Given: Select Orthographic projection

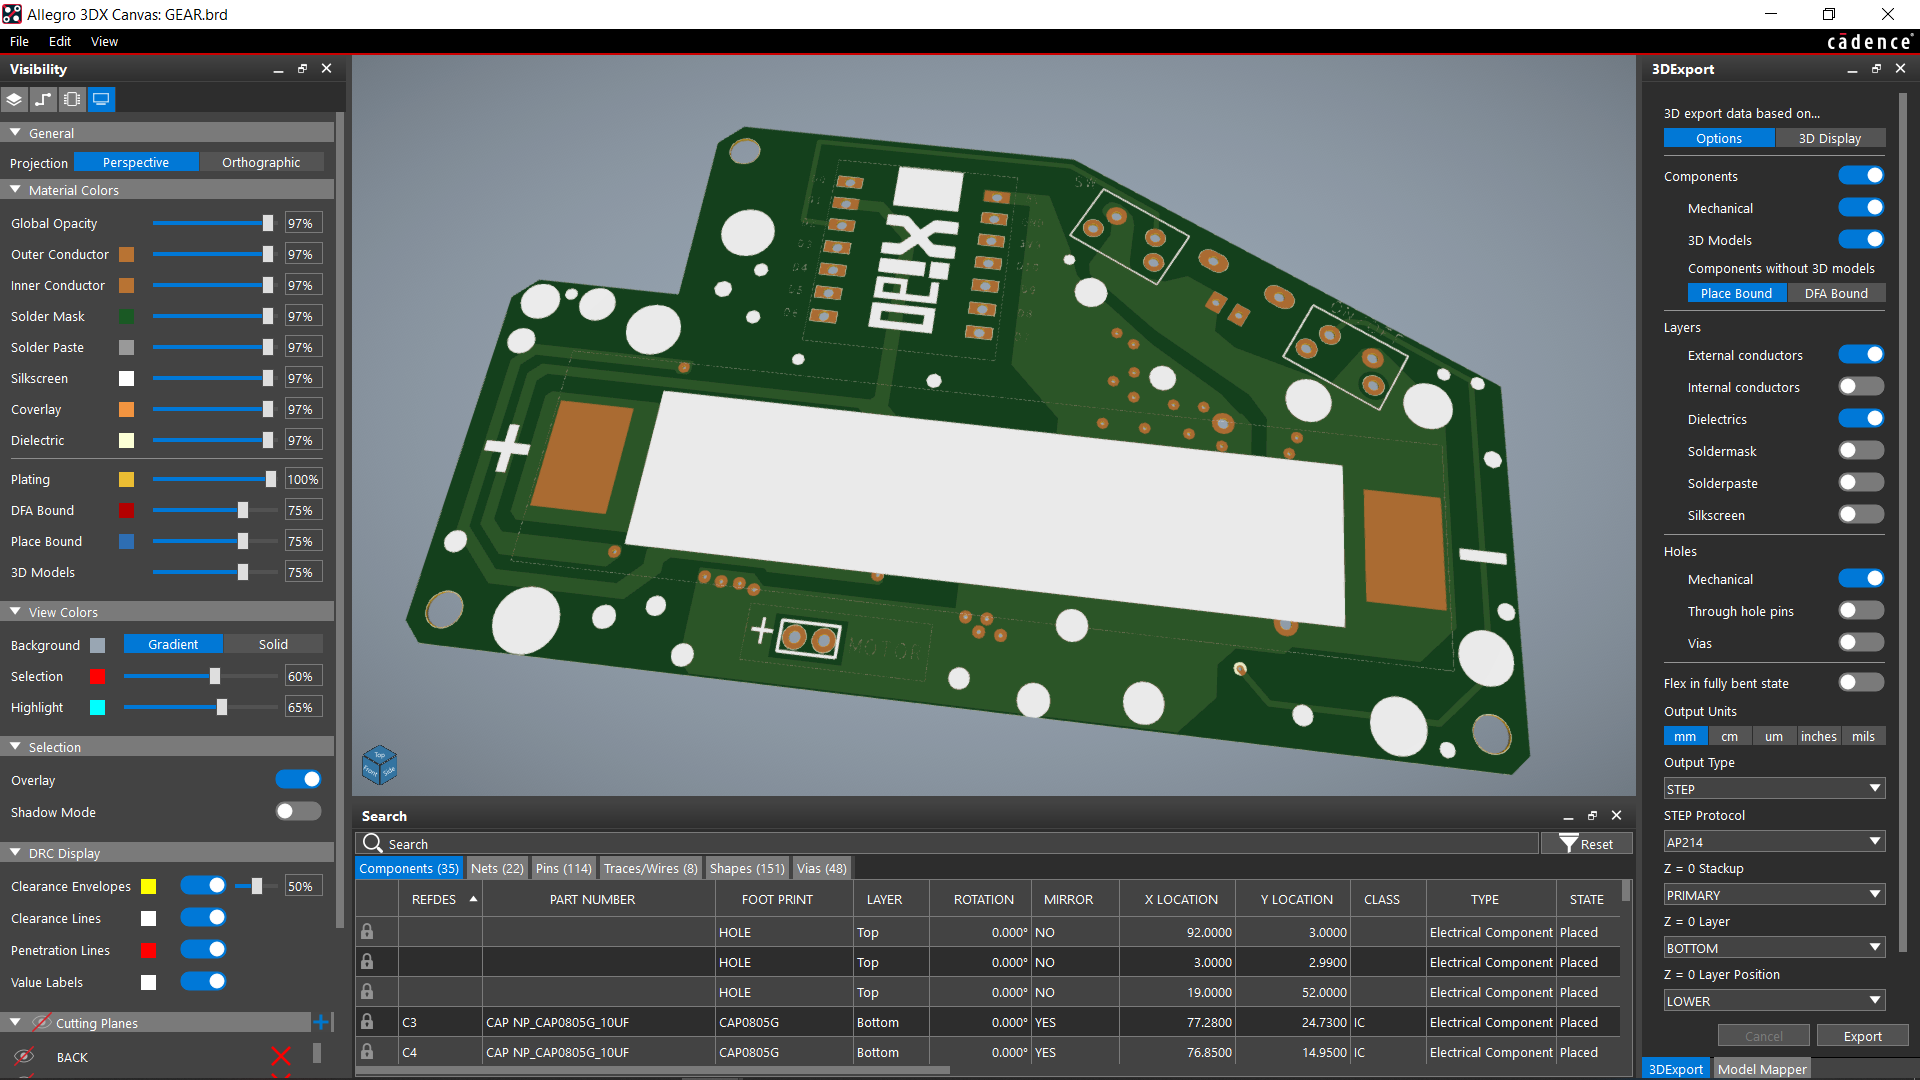Looking at the screenshot, I should click(261, 162).
